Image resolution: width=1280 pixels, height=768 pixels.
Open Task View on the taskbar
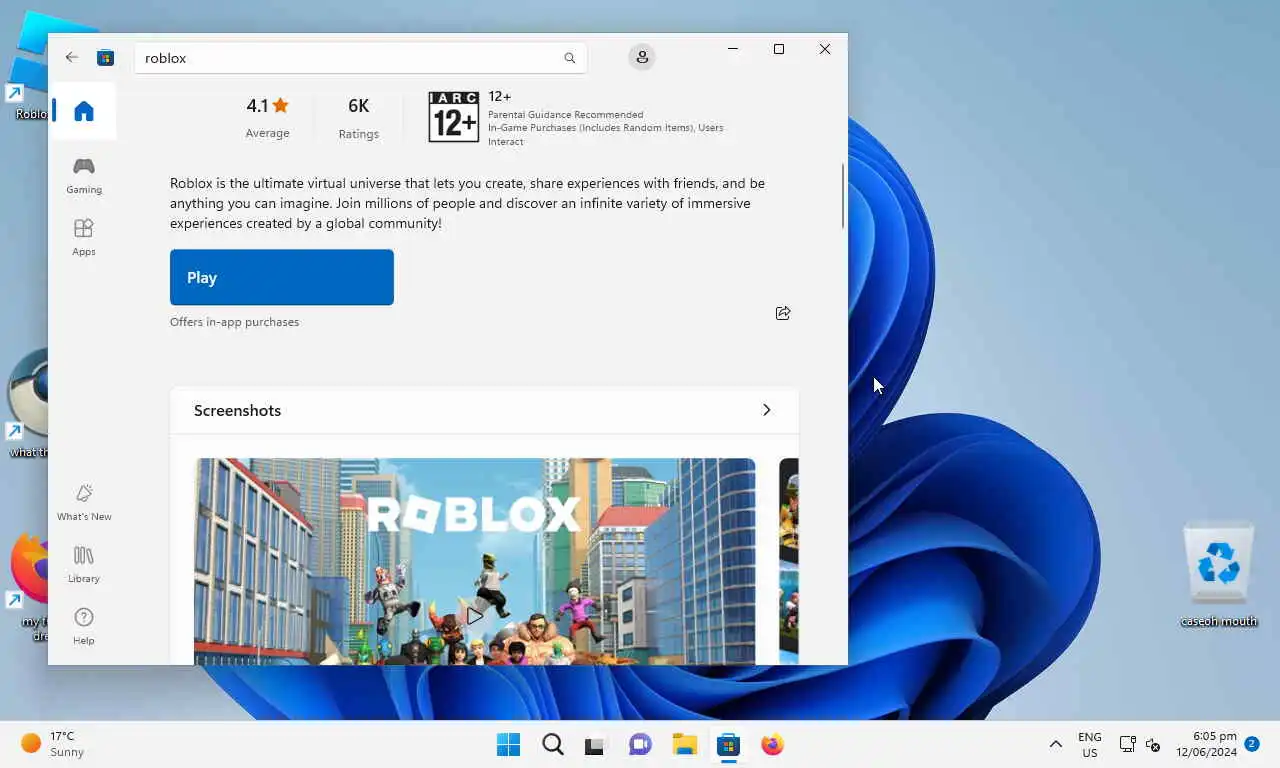tap(596, 744)
